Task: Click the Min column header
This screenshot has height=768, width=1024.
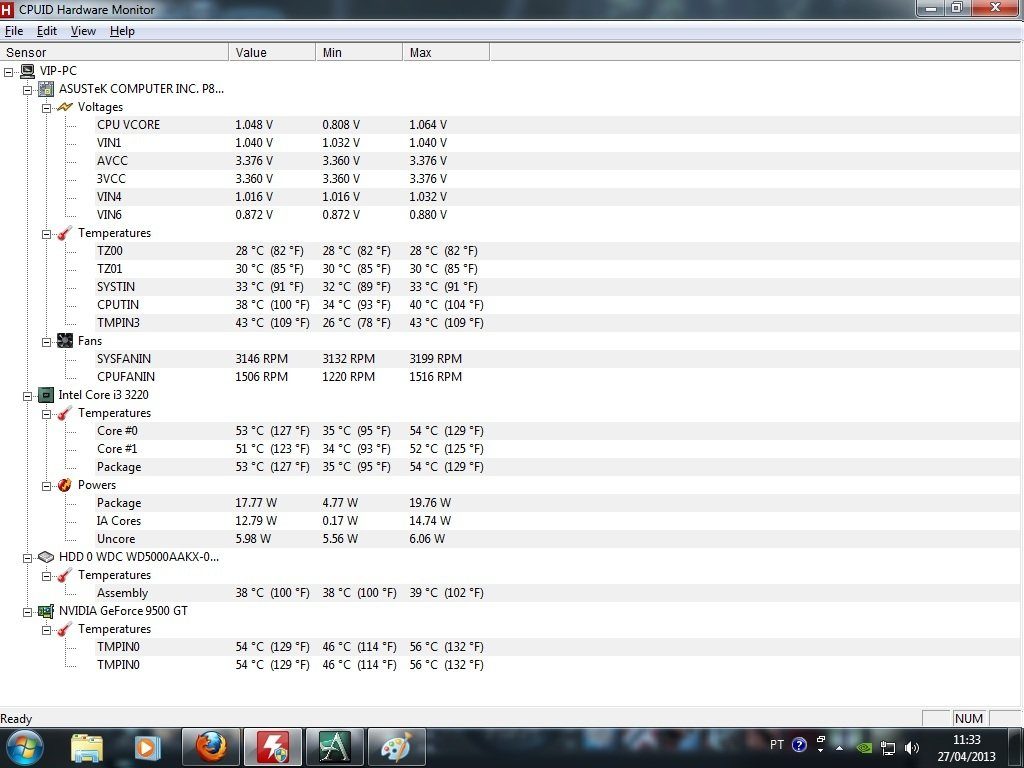Action: [x=359, y=52]
